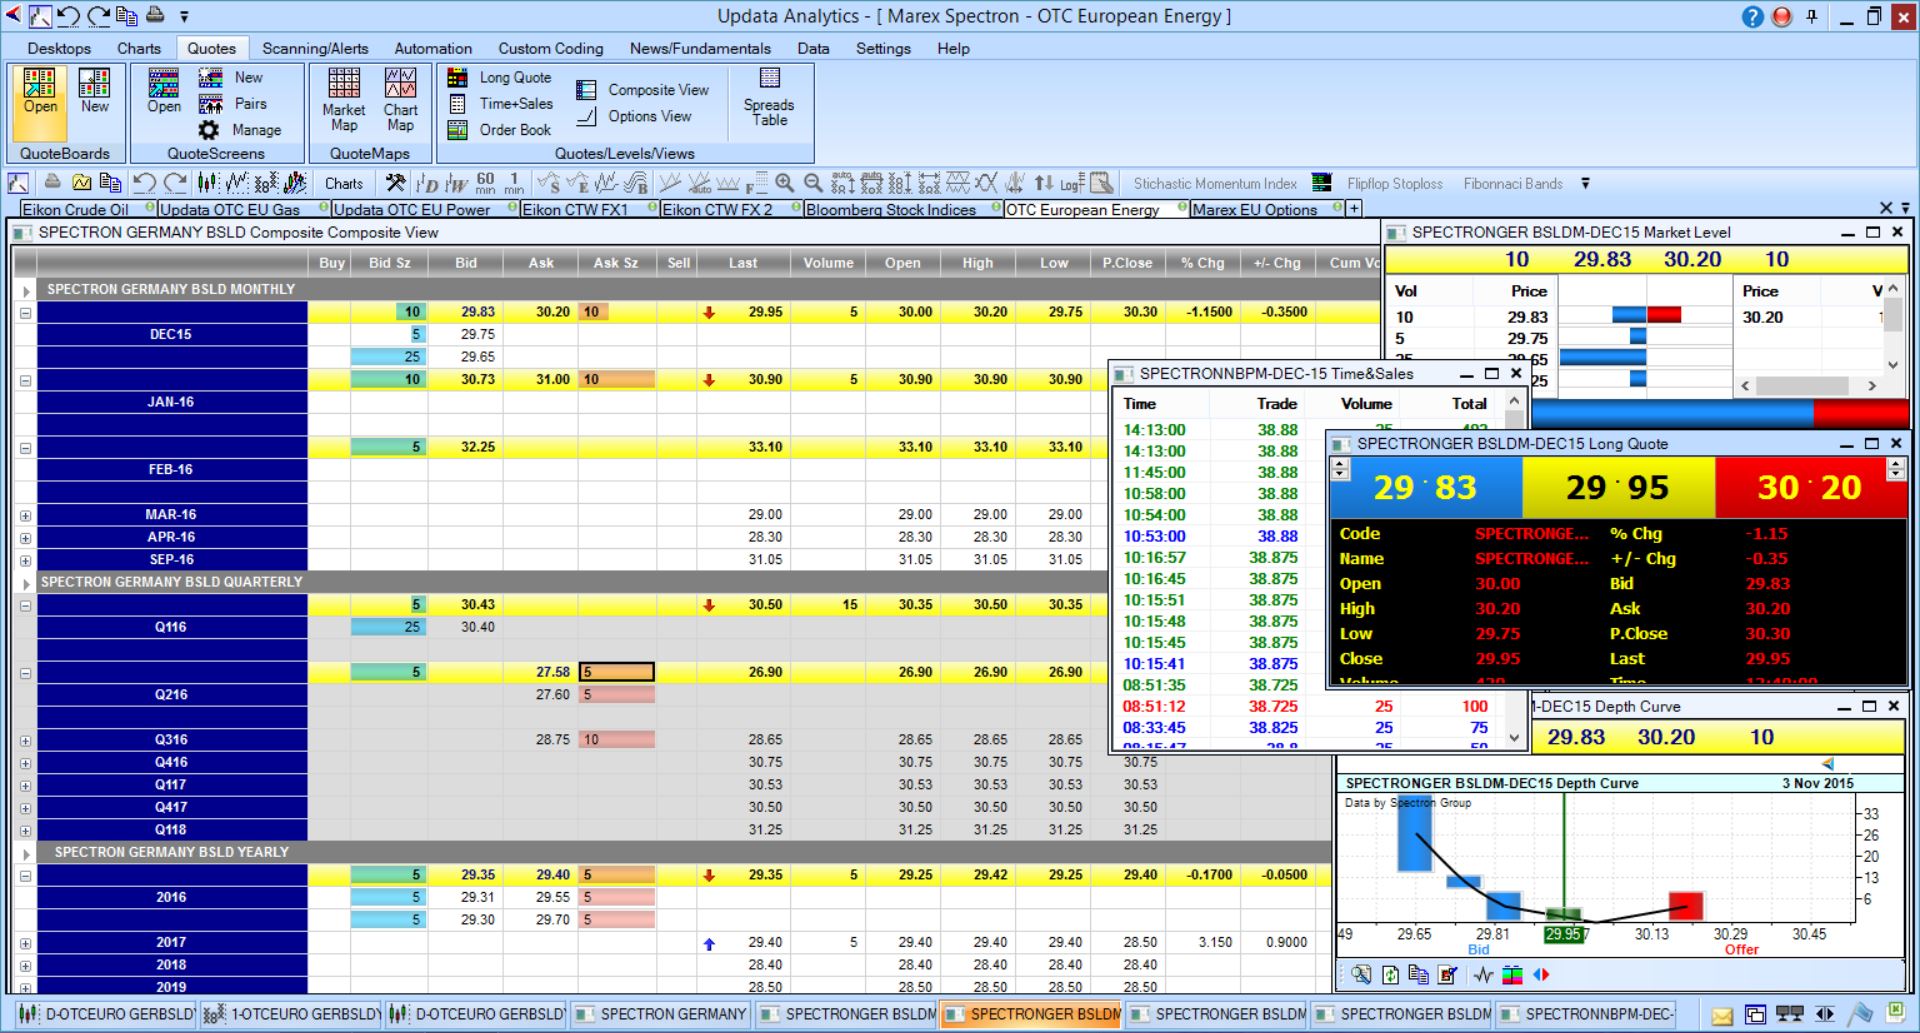Click the Time+Sales ribbon button
The height and width of the screenshot is (1033, 1920).
500,103
